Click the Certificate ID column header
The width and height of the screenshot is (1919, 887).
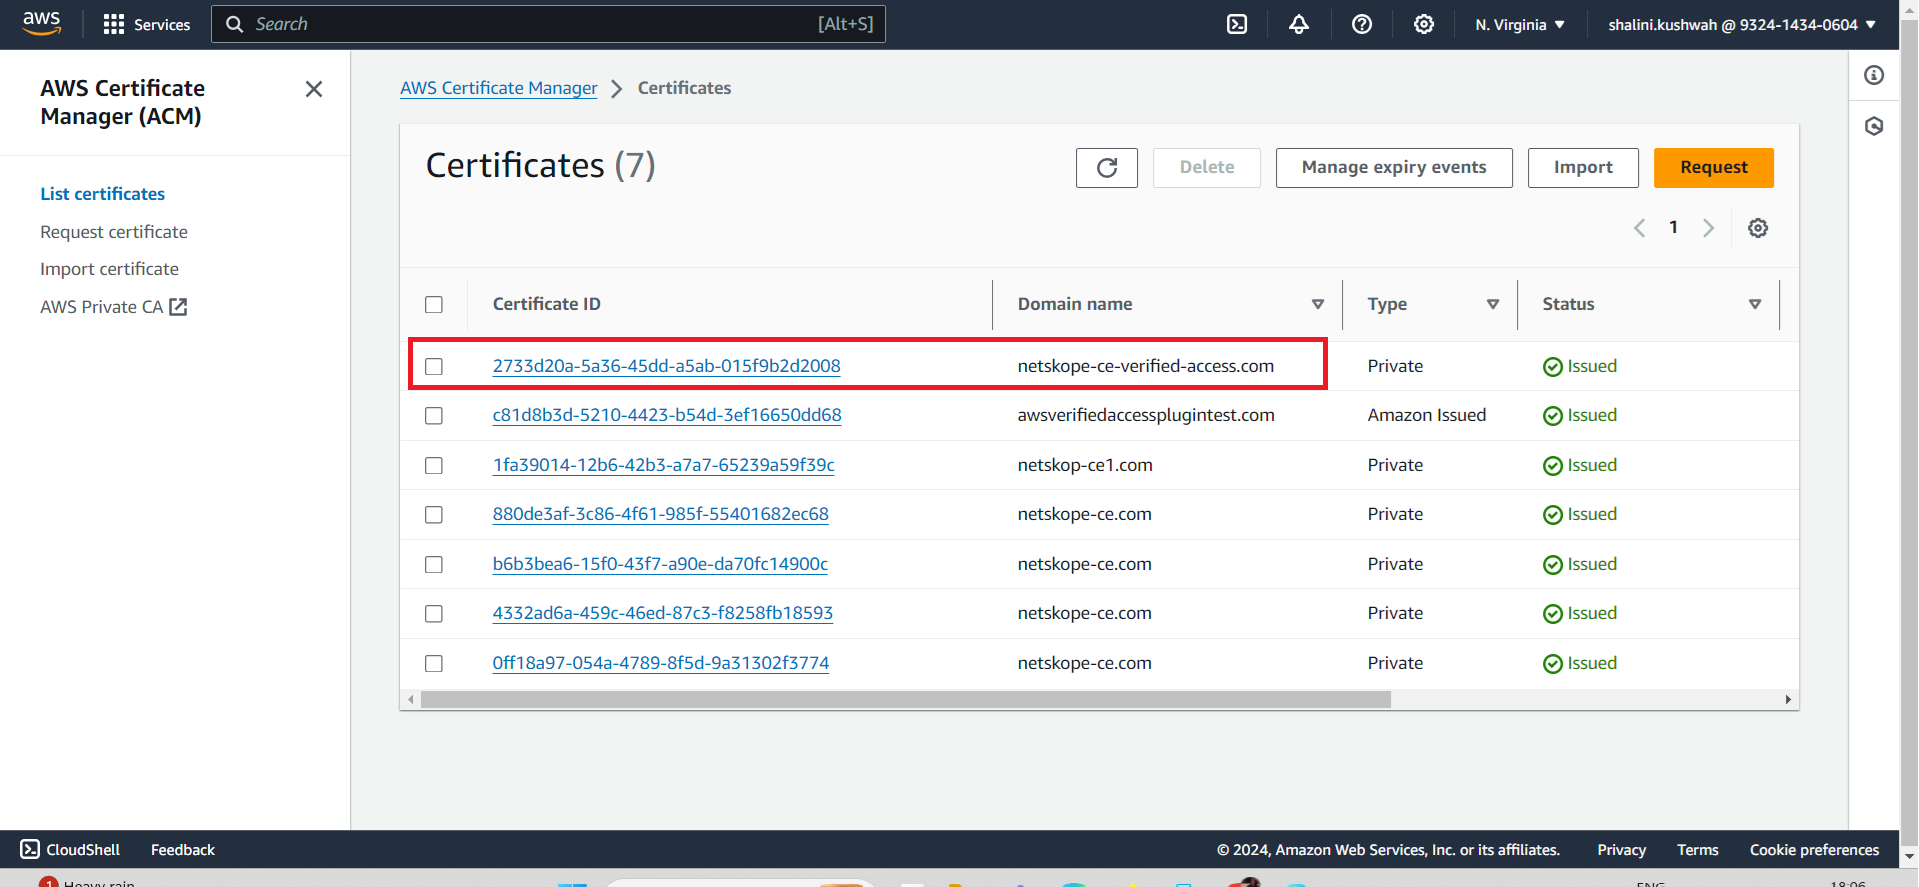tap(546, 304)
